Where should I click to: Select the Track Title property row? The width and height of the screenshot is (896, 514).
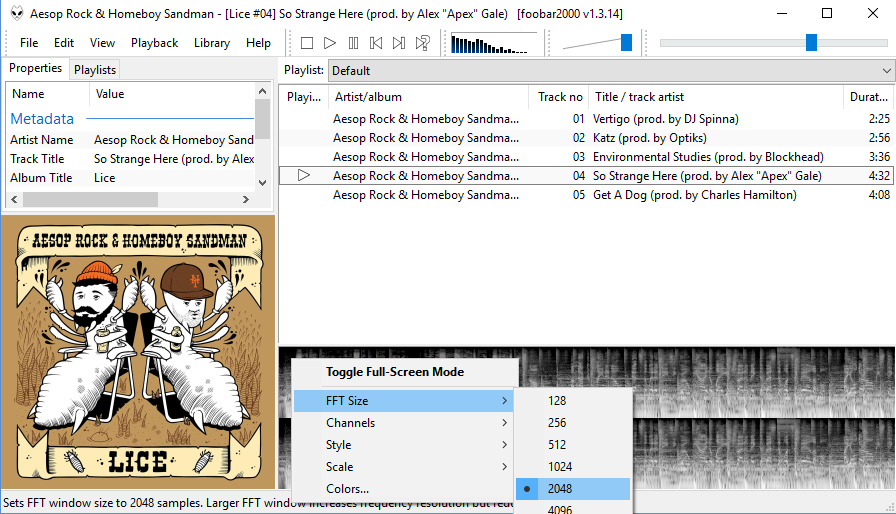pyautogui.click(x=131, y=159)
